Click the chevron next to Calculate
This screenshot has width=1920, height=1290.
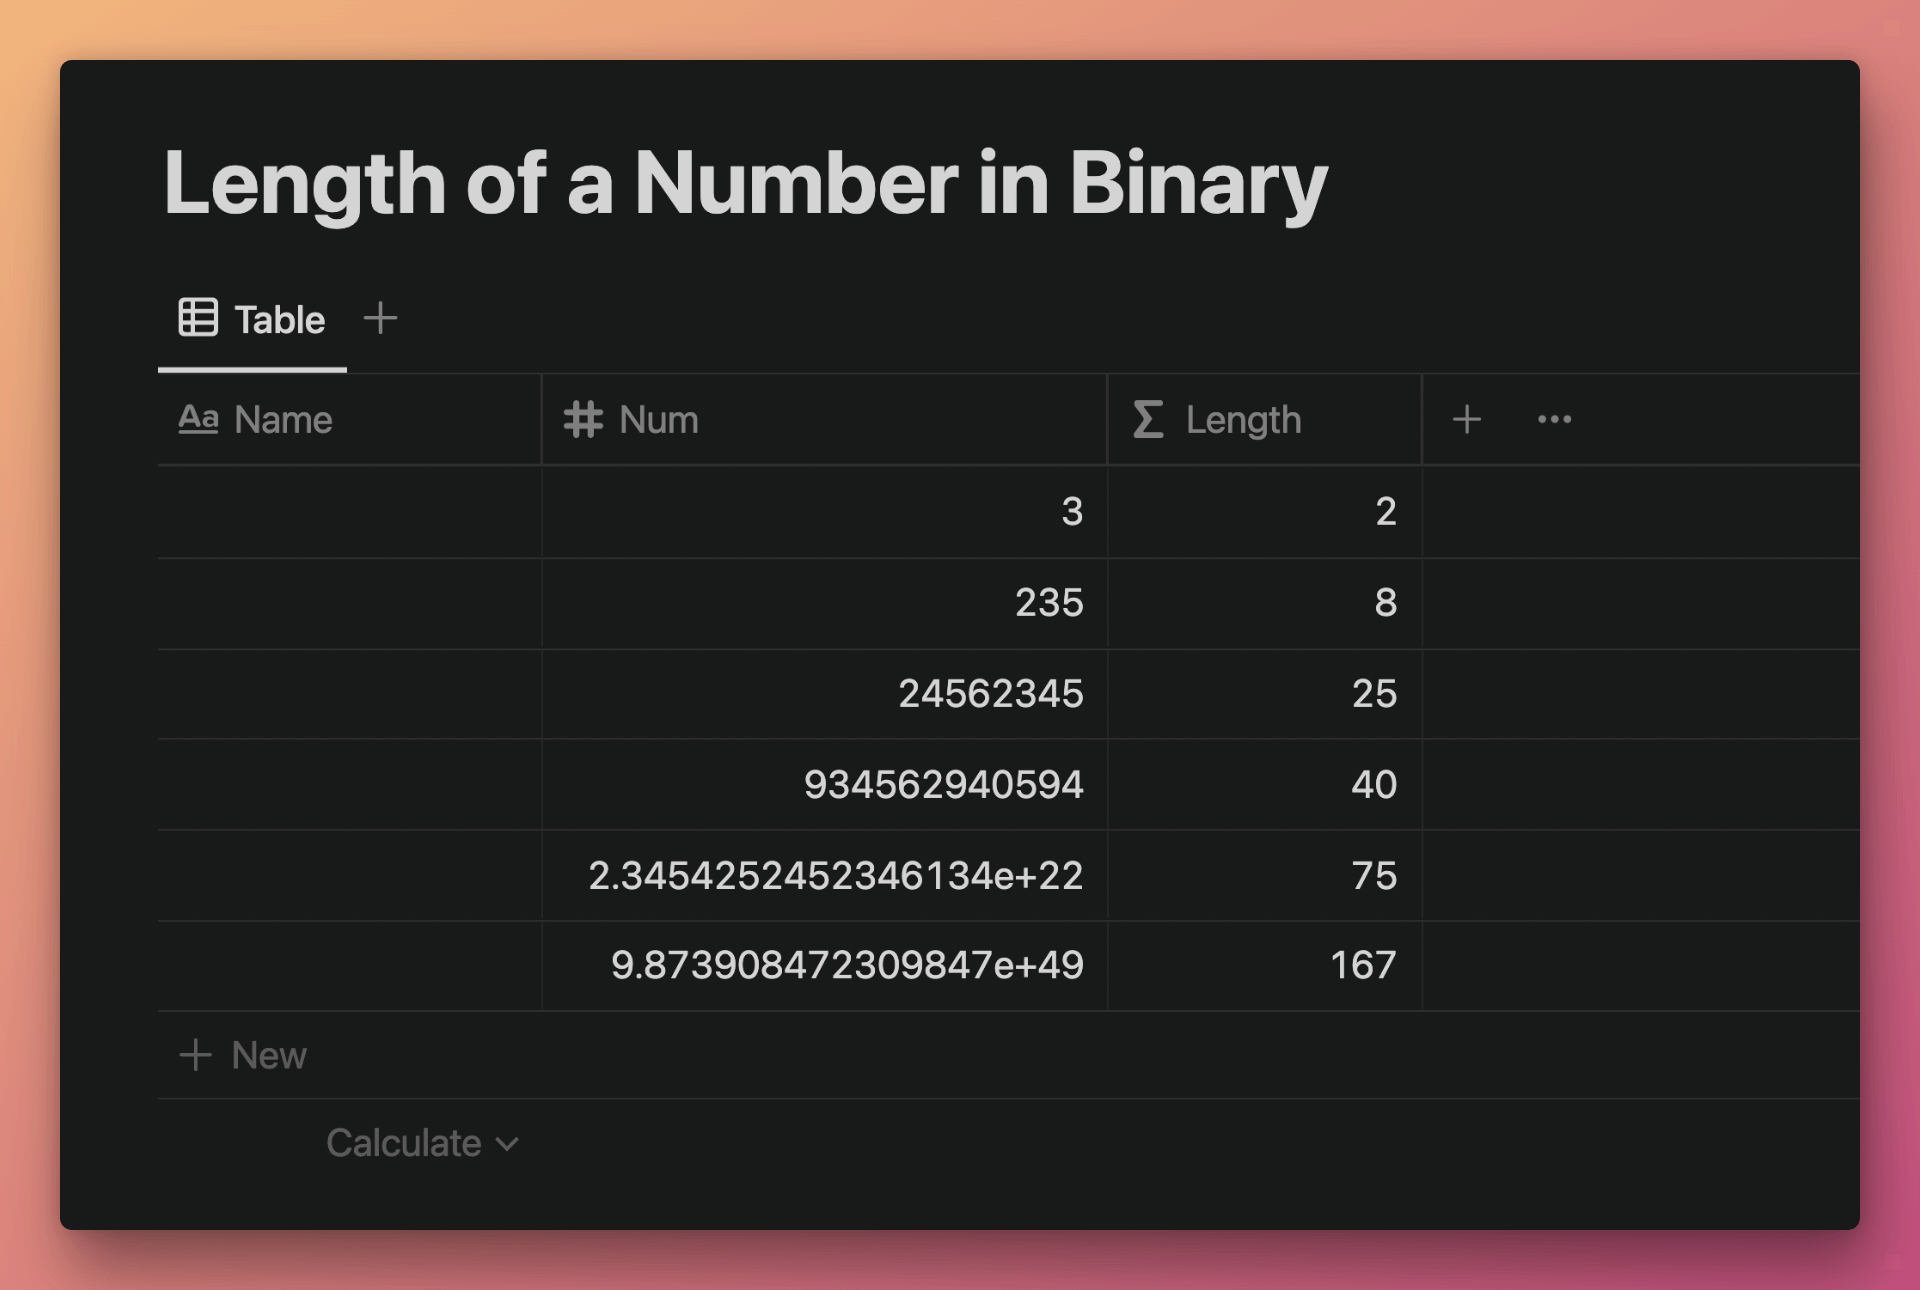tap(507, 1144)
